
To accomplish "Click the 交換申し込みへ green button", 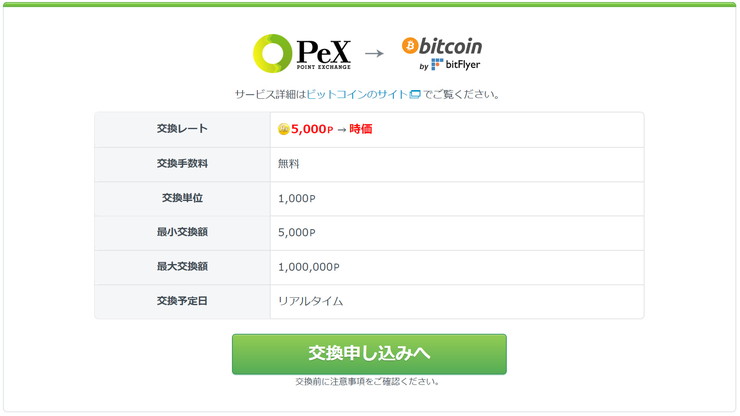I will 369,354.
